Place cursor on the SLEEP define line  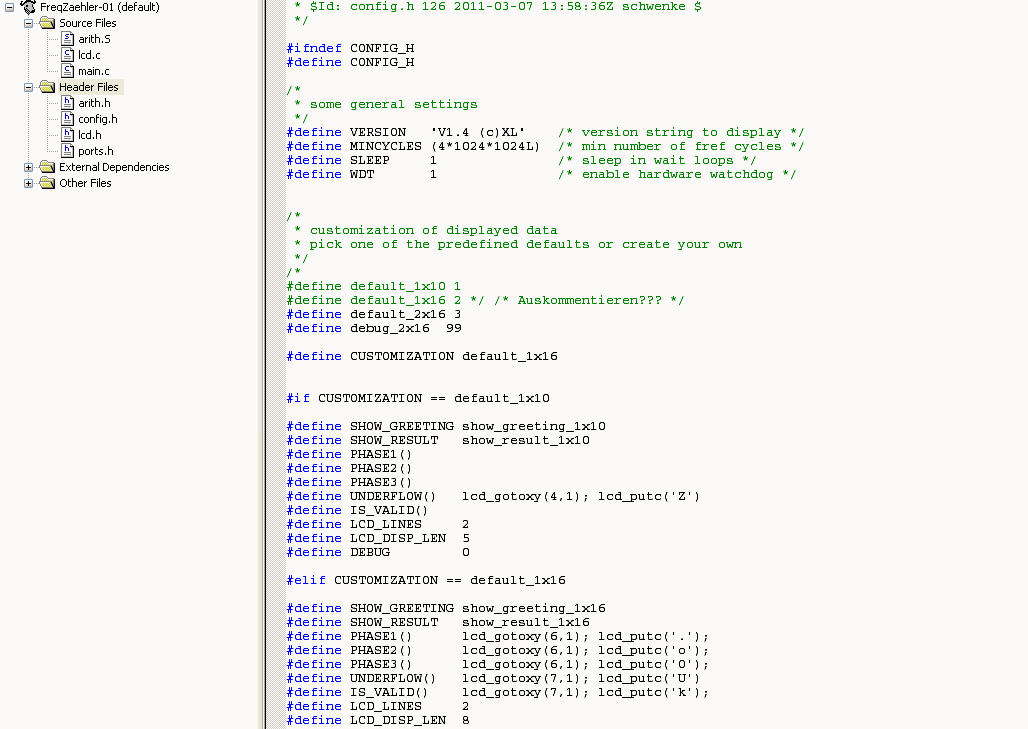point(521,161)
